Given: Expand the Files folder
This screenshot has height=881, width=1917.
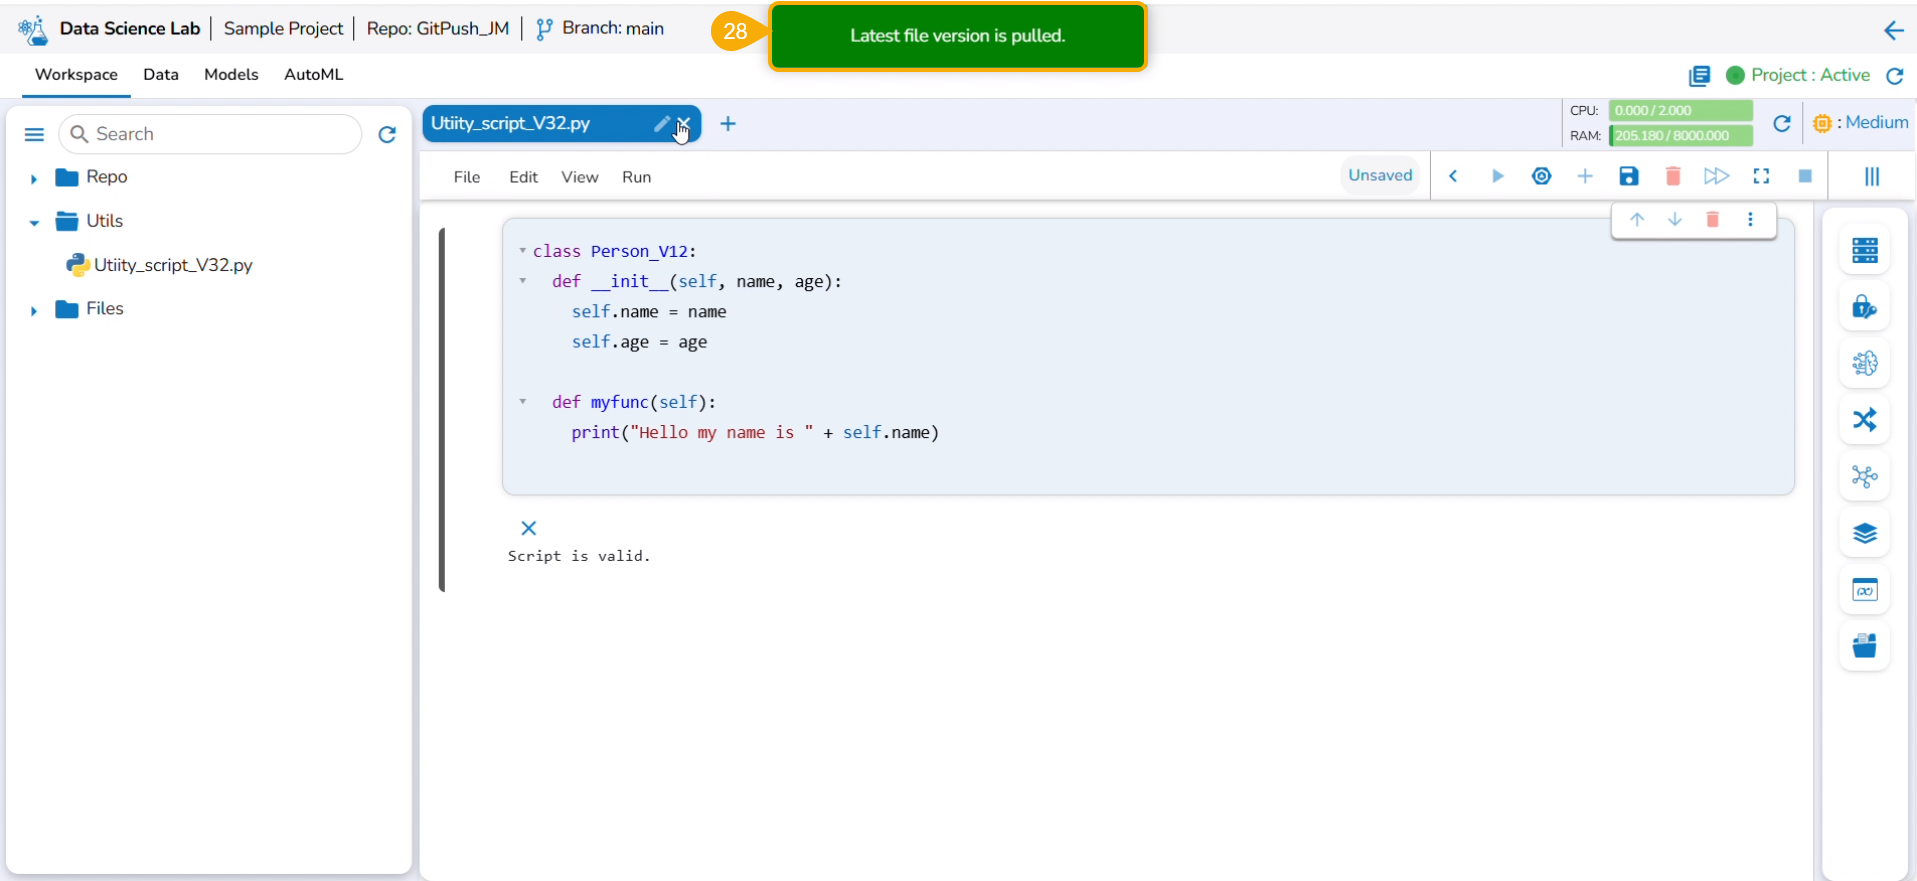Looking at the screenshot, I should (x=34, y=311).
